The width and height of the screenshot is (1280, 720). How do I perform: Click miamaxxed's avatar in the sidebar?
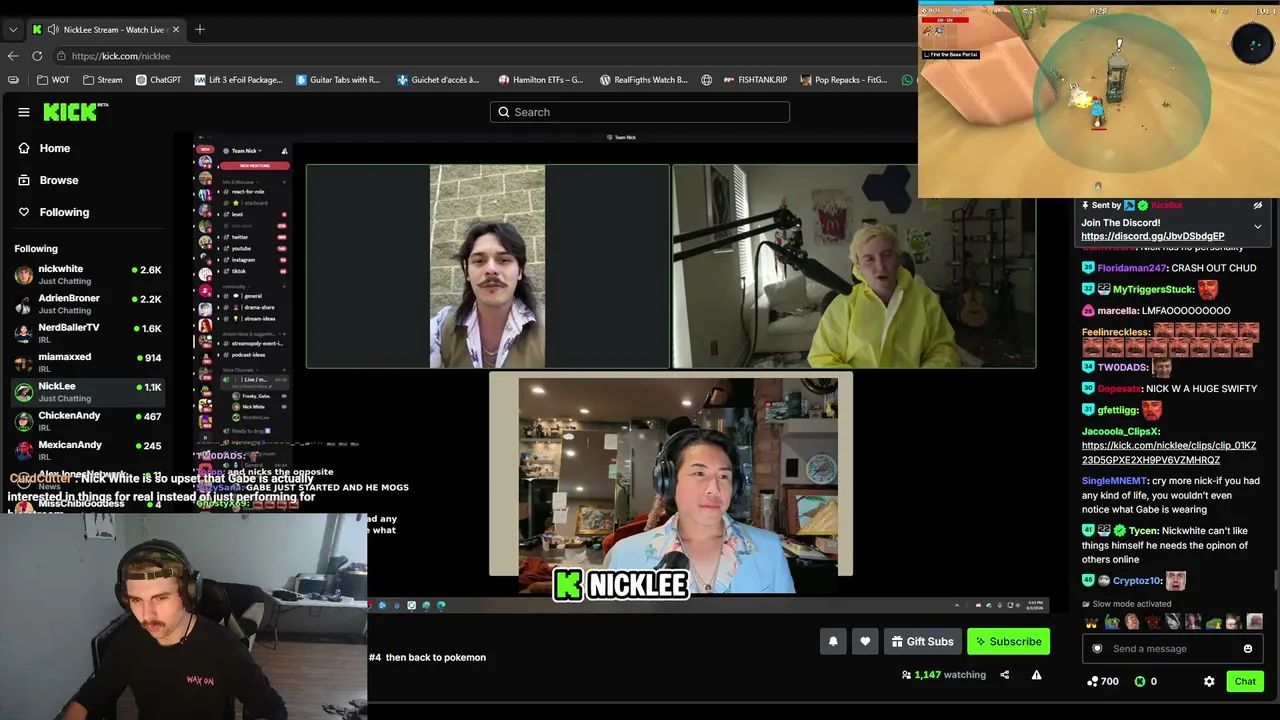24,362
